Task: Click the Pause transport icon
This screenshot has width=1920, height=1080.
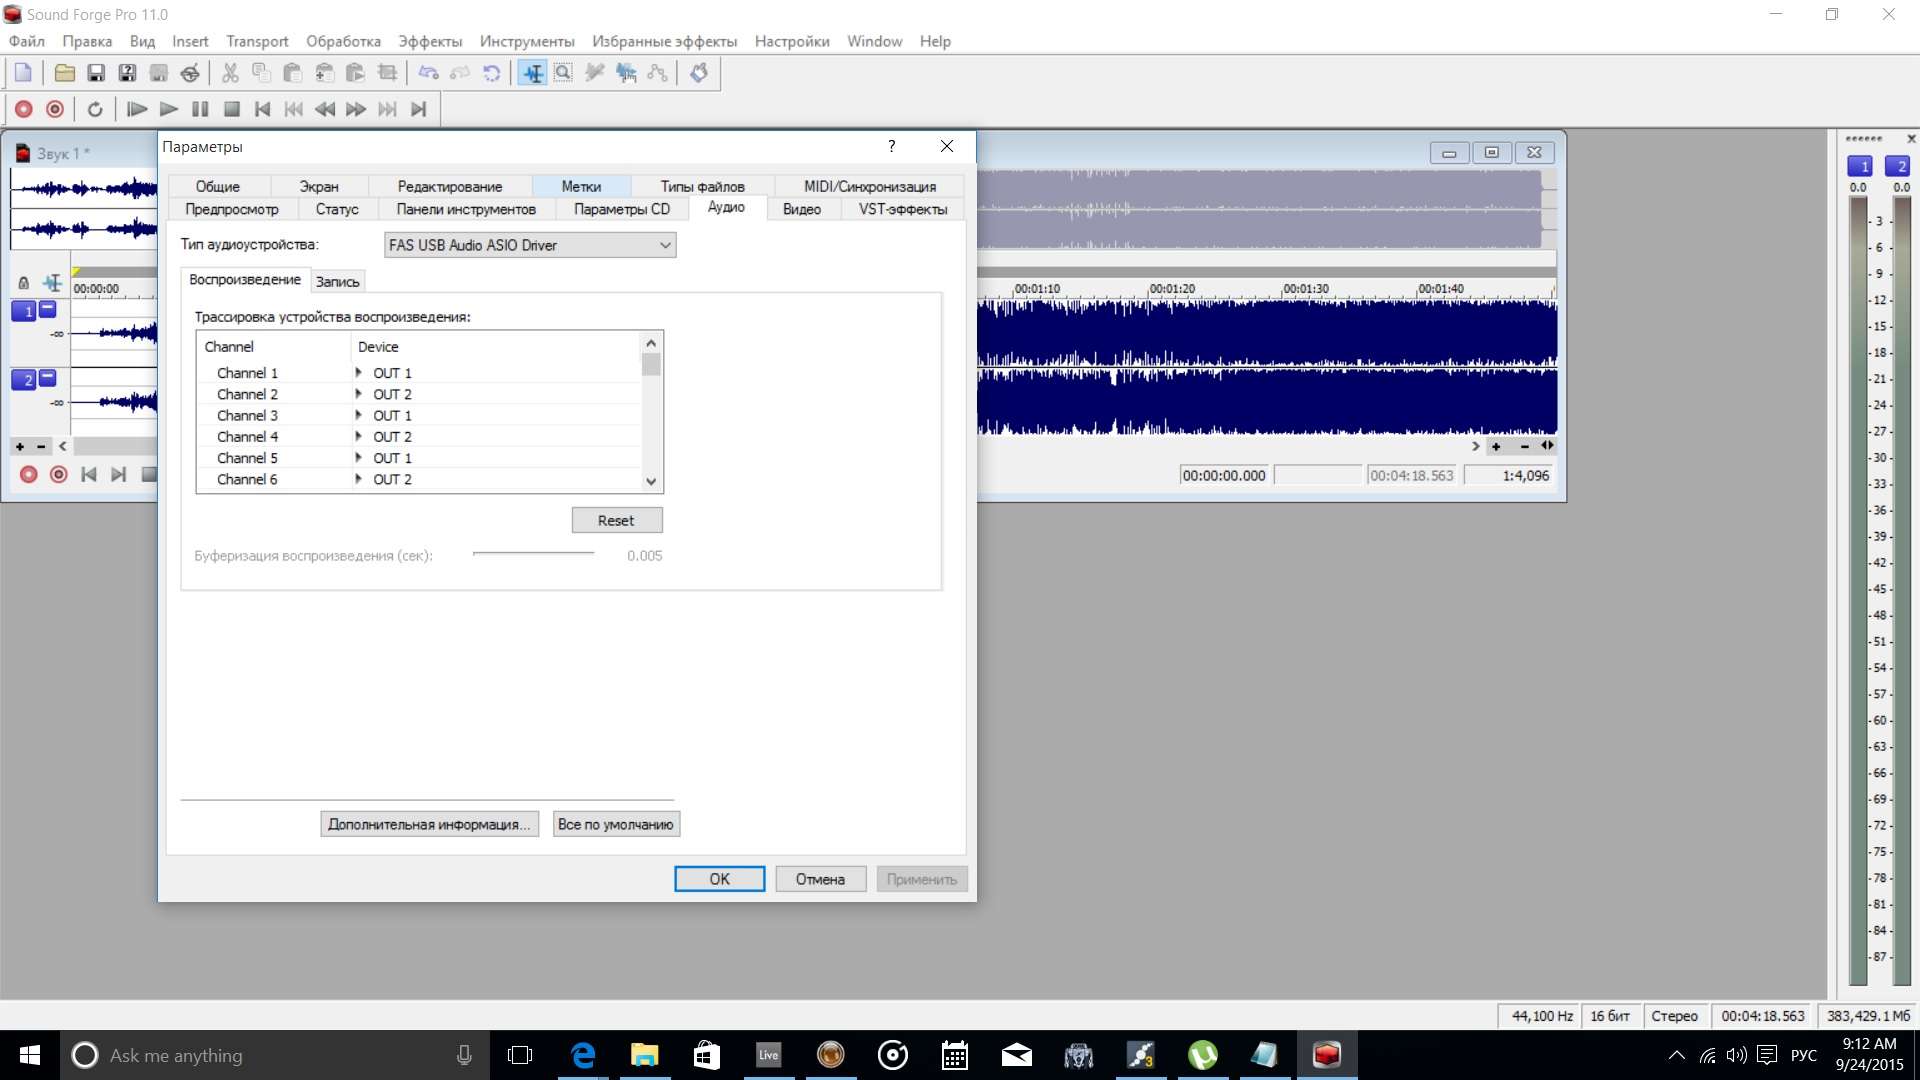Action: 200,109
